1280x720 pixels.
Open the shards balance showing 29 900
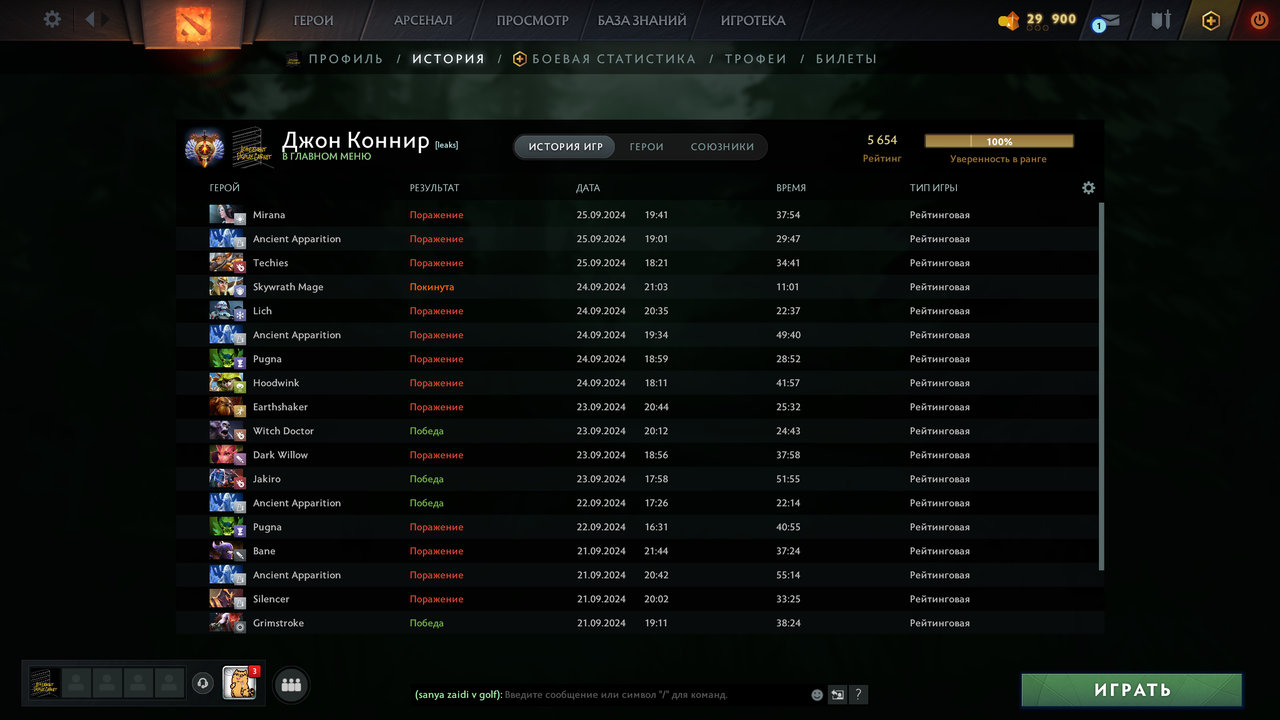pyautogui.click(x=1038, y=19)
